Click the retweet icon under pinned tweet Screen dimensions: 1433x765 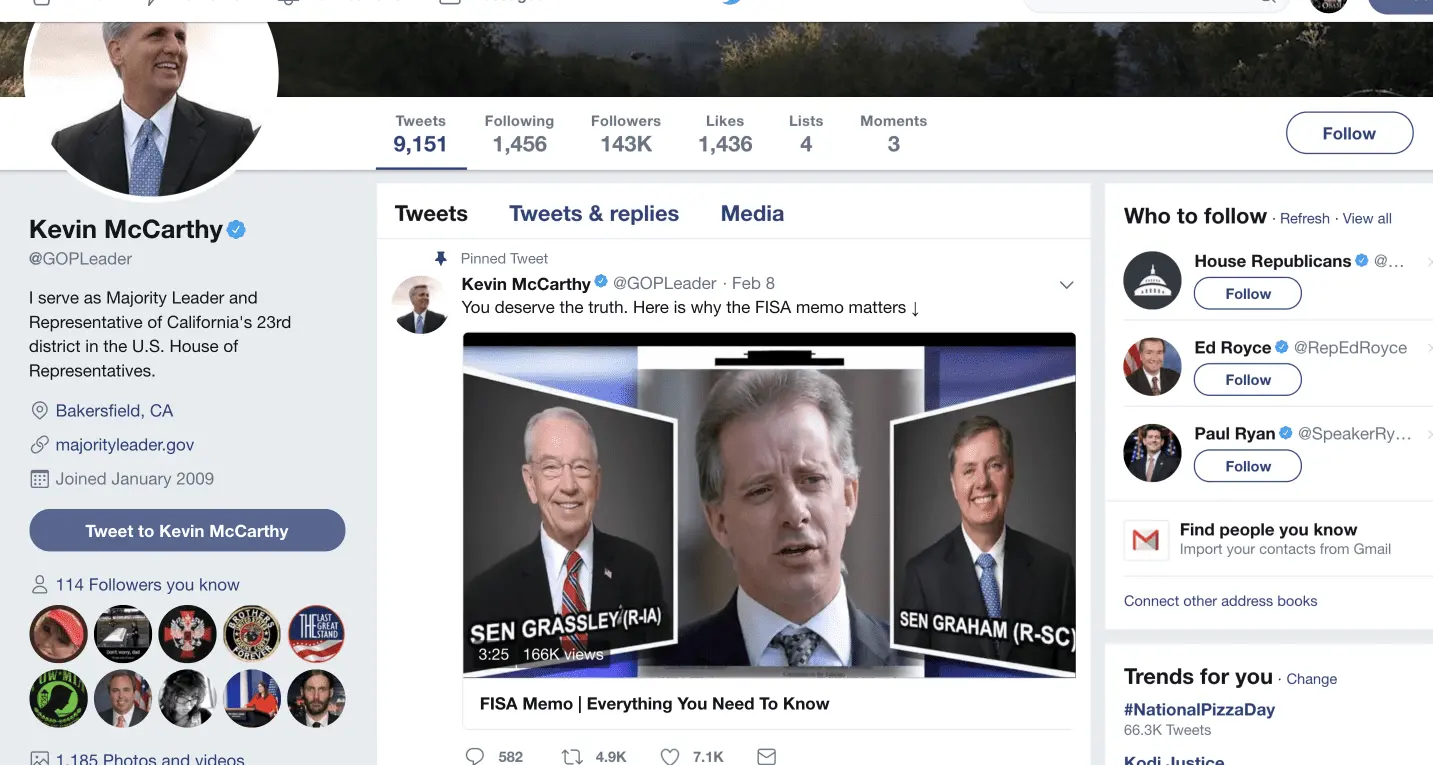click(572, 756)
